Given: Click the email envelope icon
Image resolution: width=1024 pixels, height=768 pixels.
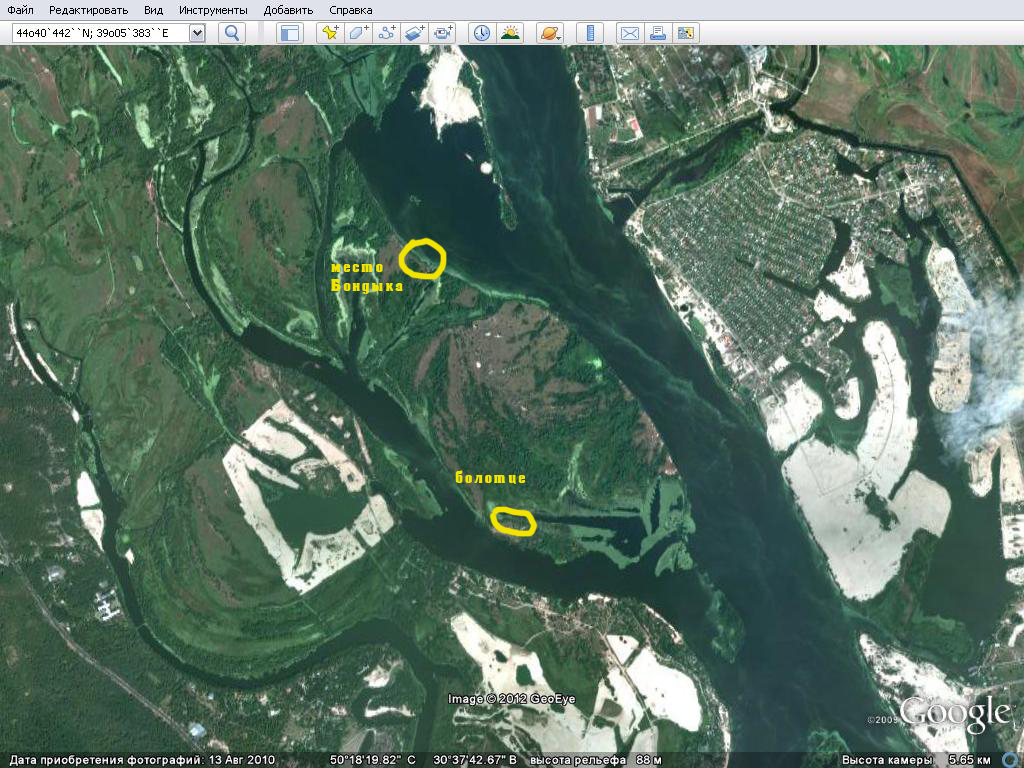Looking at the screenshot, I should point(629,33).
